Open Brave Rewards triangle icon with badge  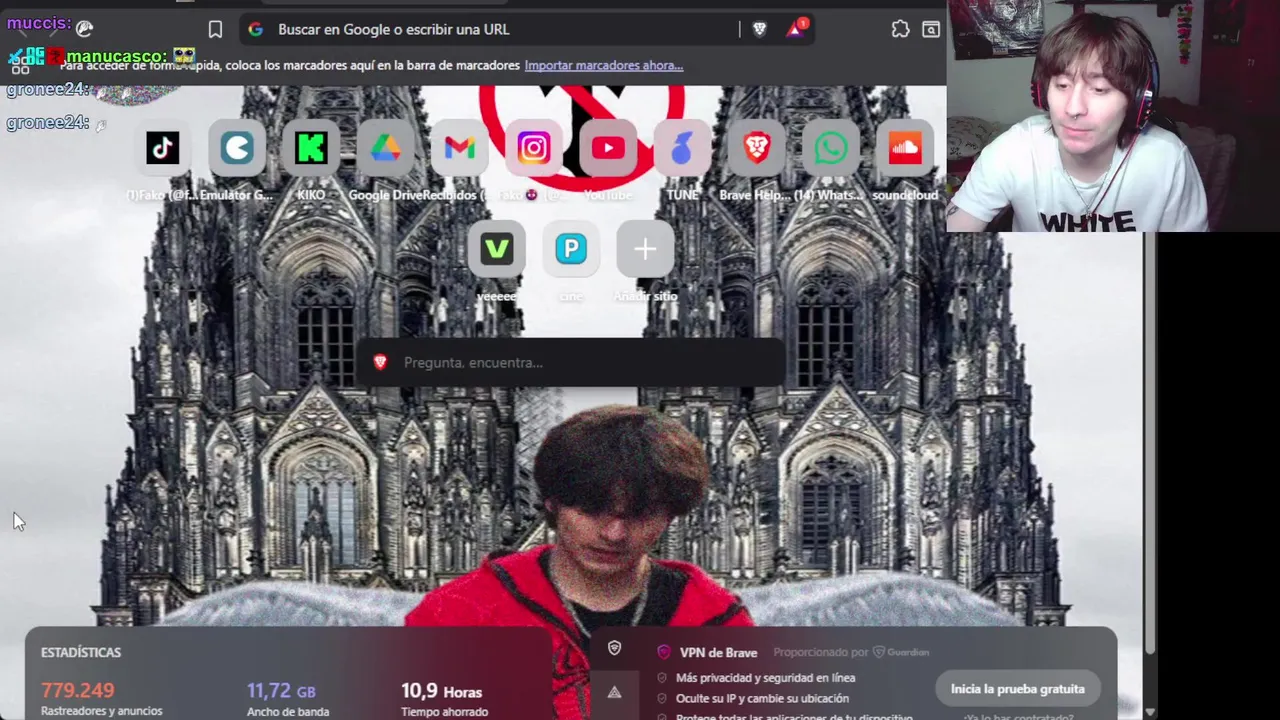click(x=796, y=28)
